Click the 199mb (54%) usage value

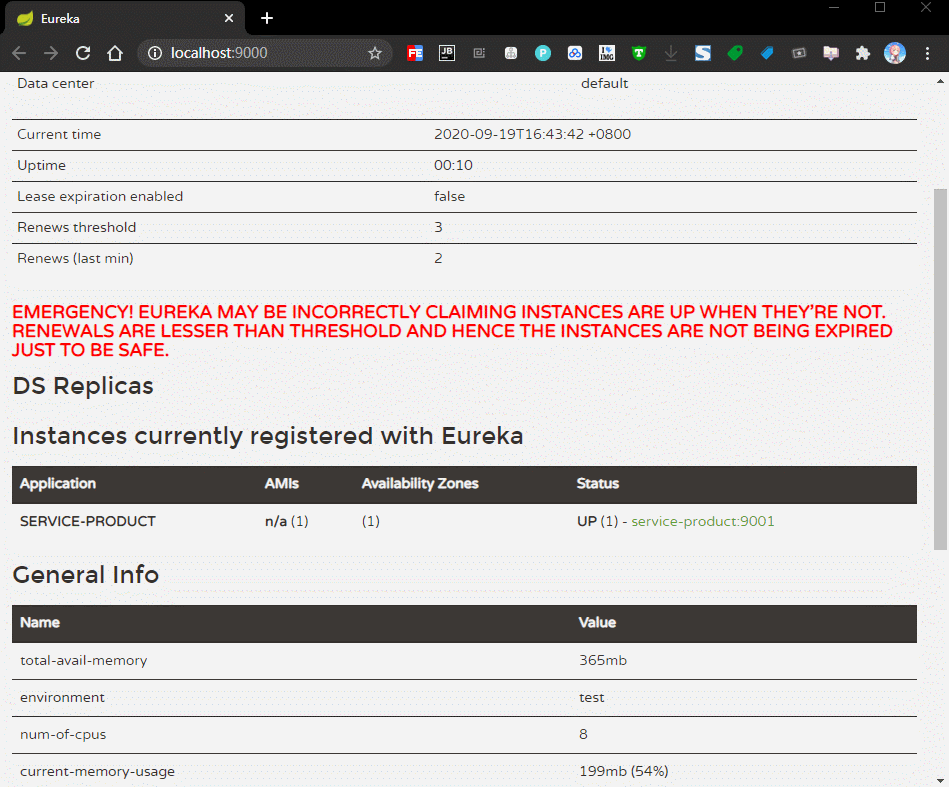(624, 771)
